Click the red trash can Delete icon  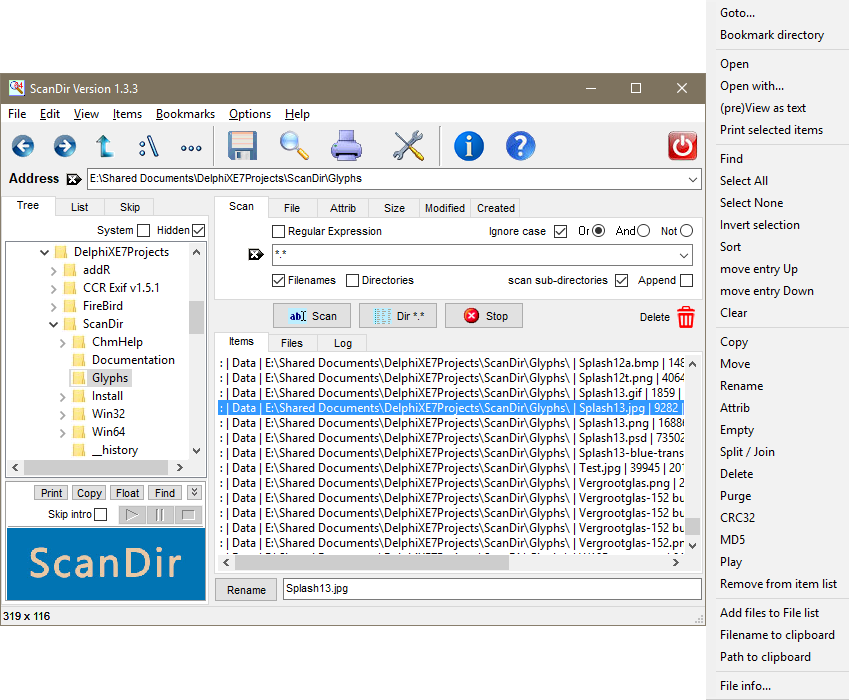pos(686,317)
